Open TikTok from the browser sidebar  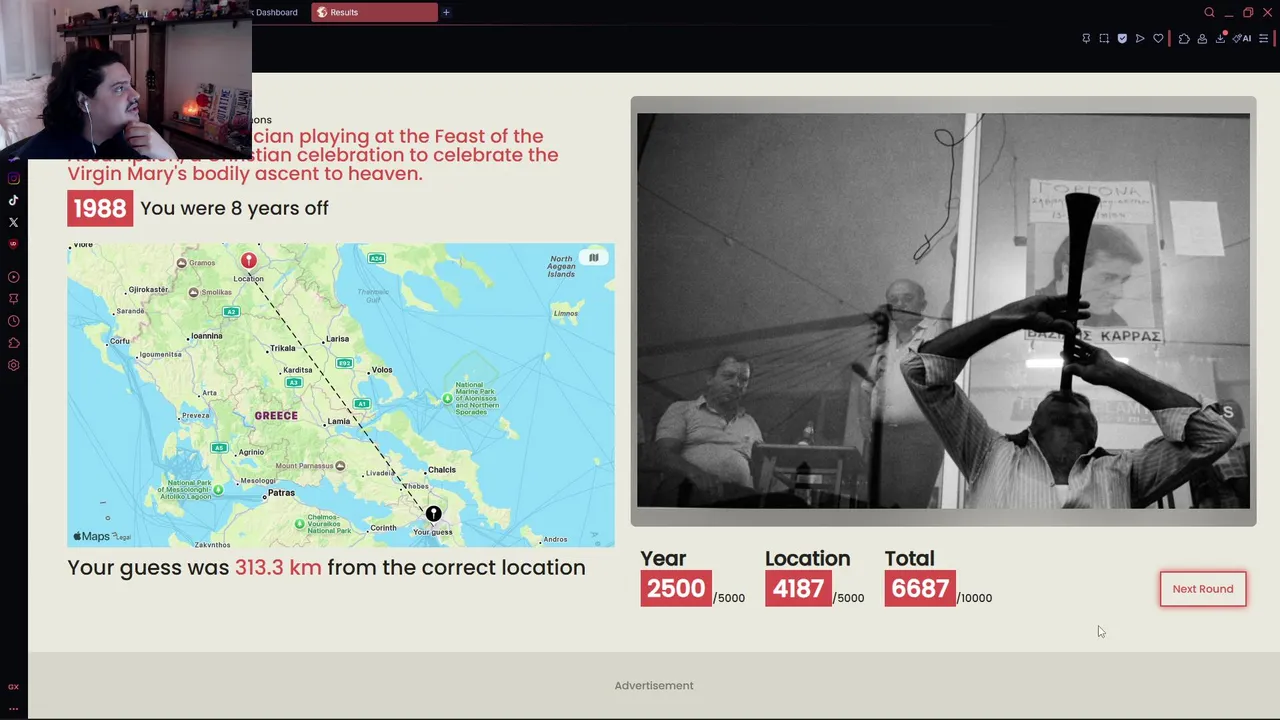[13, 200]
